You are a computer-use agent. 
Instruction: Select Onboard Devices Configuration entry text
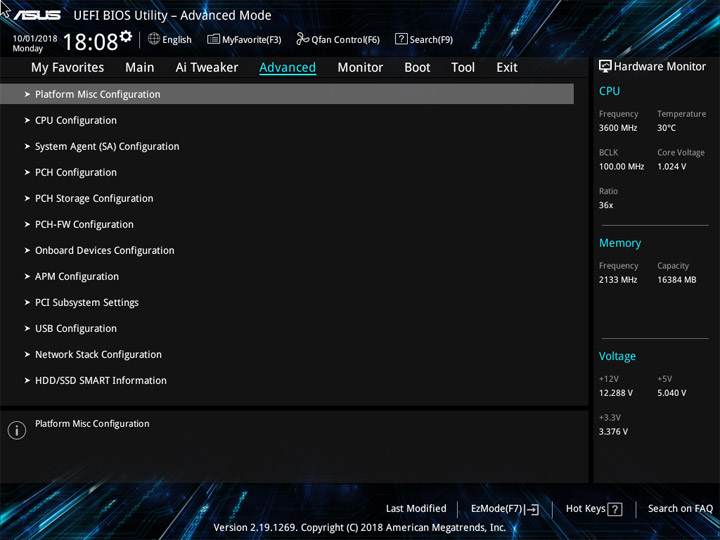[105, 250]
